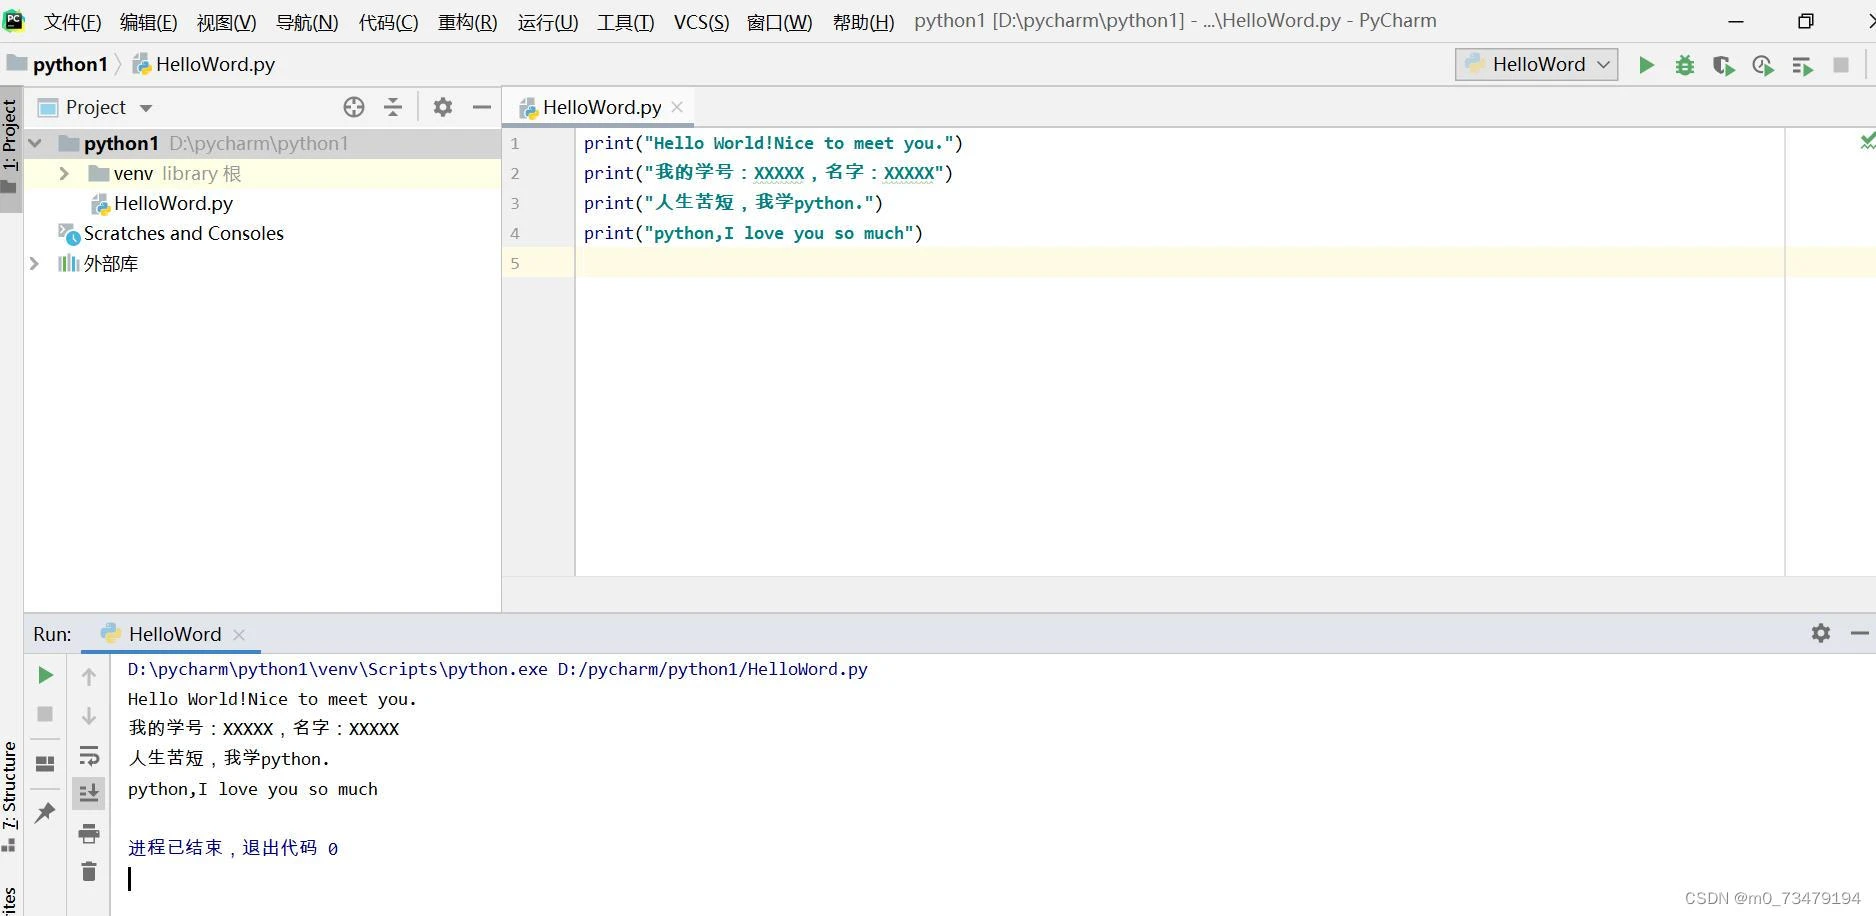Toggle the 1: Project side tool window
1876x916 pixels.
pos(10,147)
